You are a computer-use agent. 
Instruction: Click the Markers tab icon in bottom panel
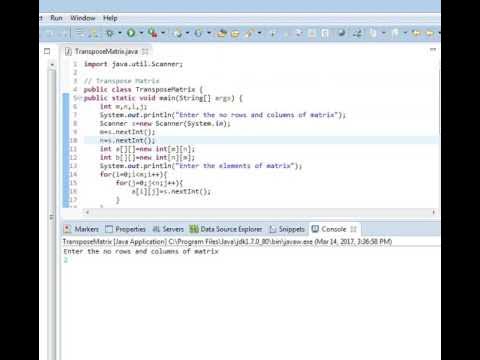pos(68,229)
